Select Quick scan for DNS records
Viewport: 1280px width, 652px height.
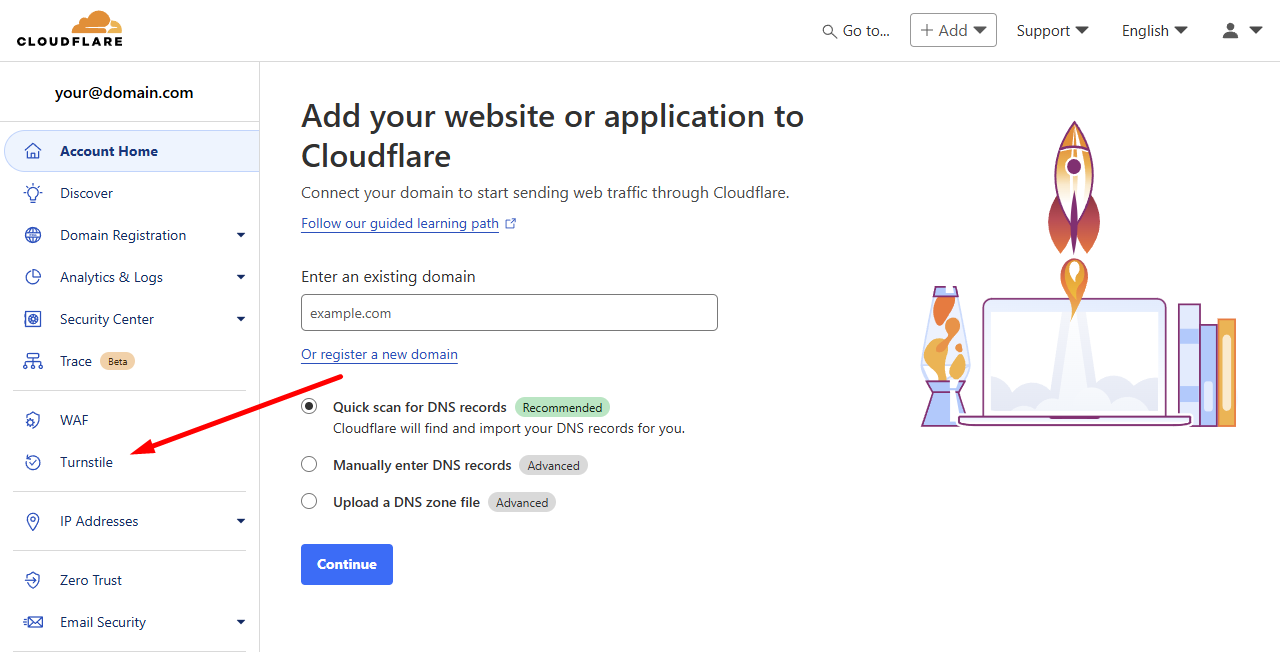(x=309, y=407)
